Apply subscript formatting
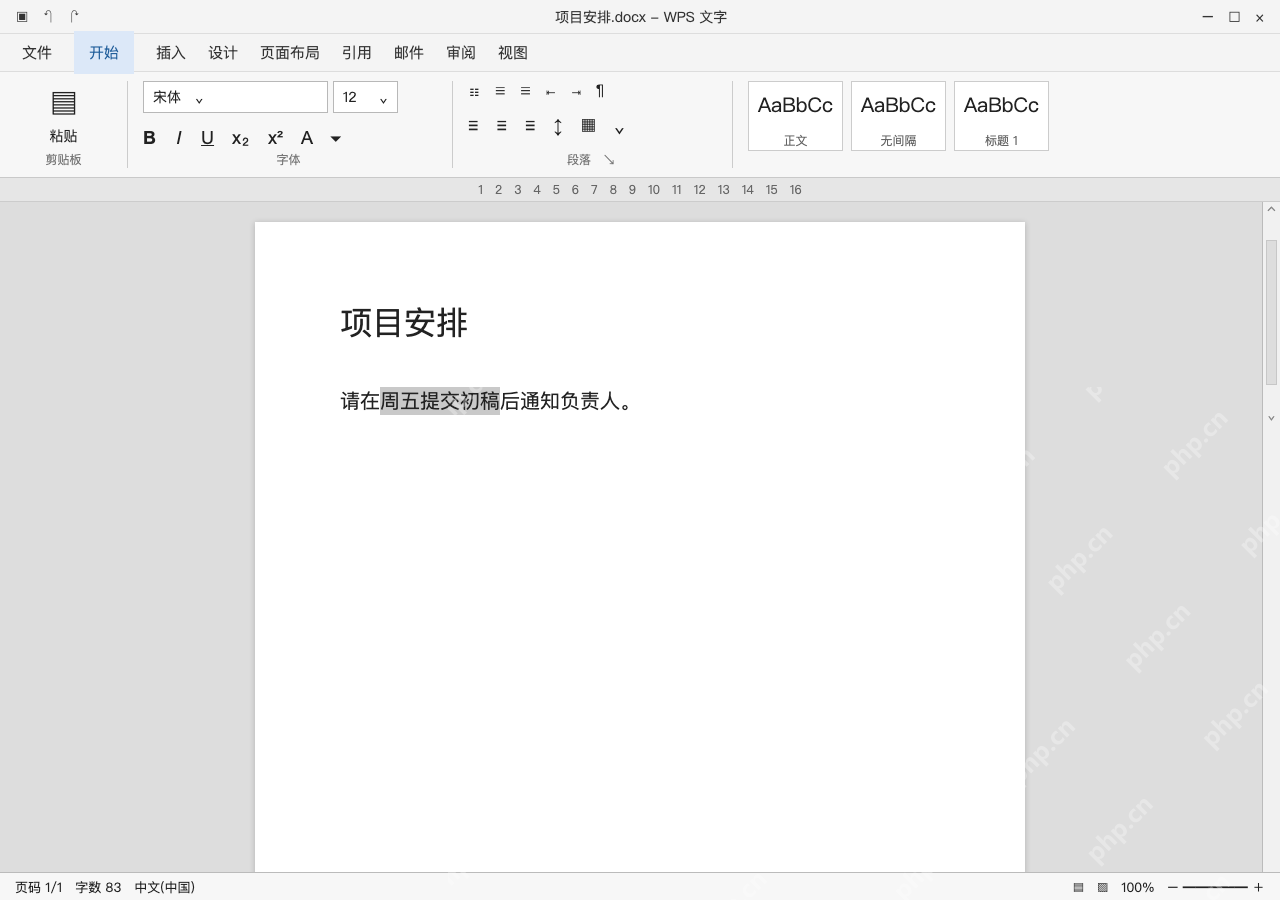1280x900 pixels. pyautogui.click(x=240, y=139)
